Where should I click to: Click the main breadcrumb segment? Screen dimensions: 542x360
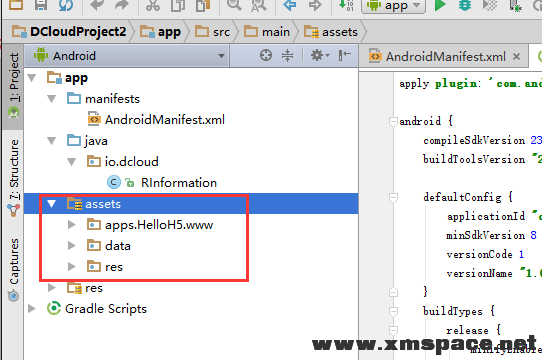pos(267,32)
